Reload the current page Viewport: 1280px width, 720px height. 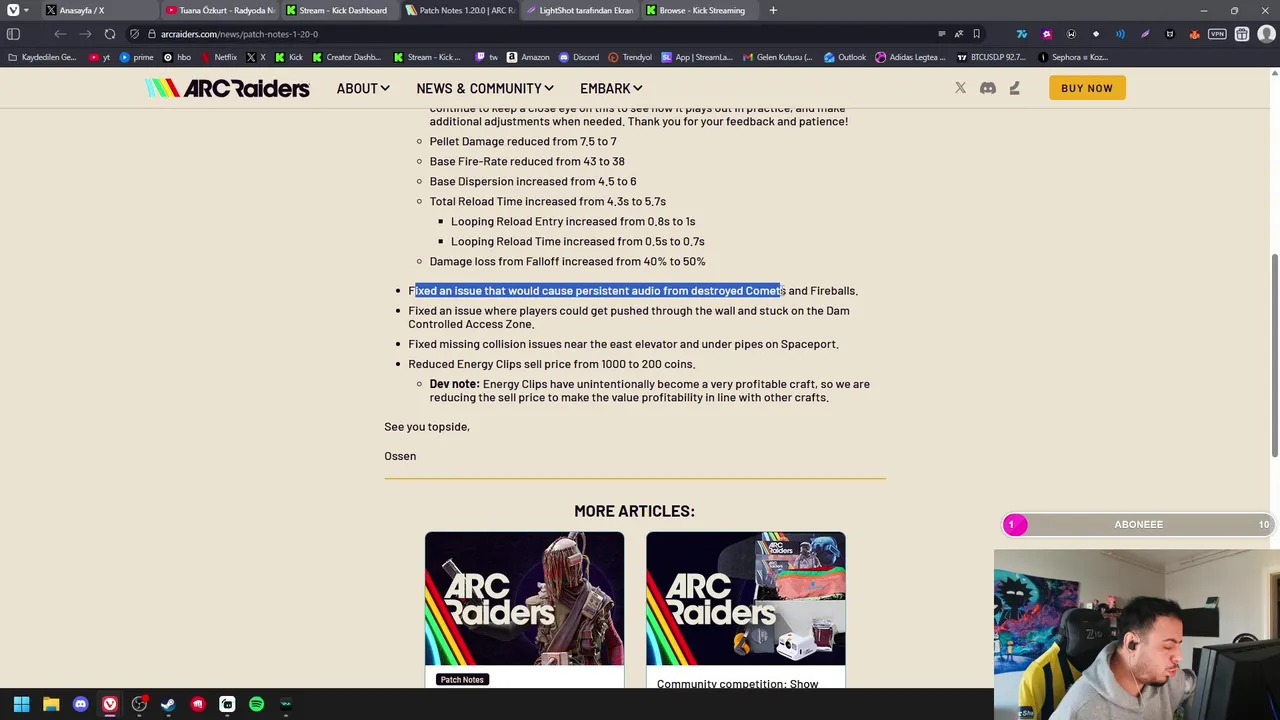click(110, 34)
